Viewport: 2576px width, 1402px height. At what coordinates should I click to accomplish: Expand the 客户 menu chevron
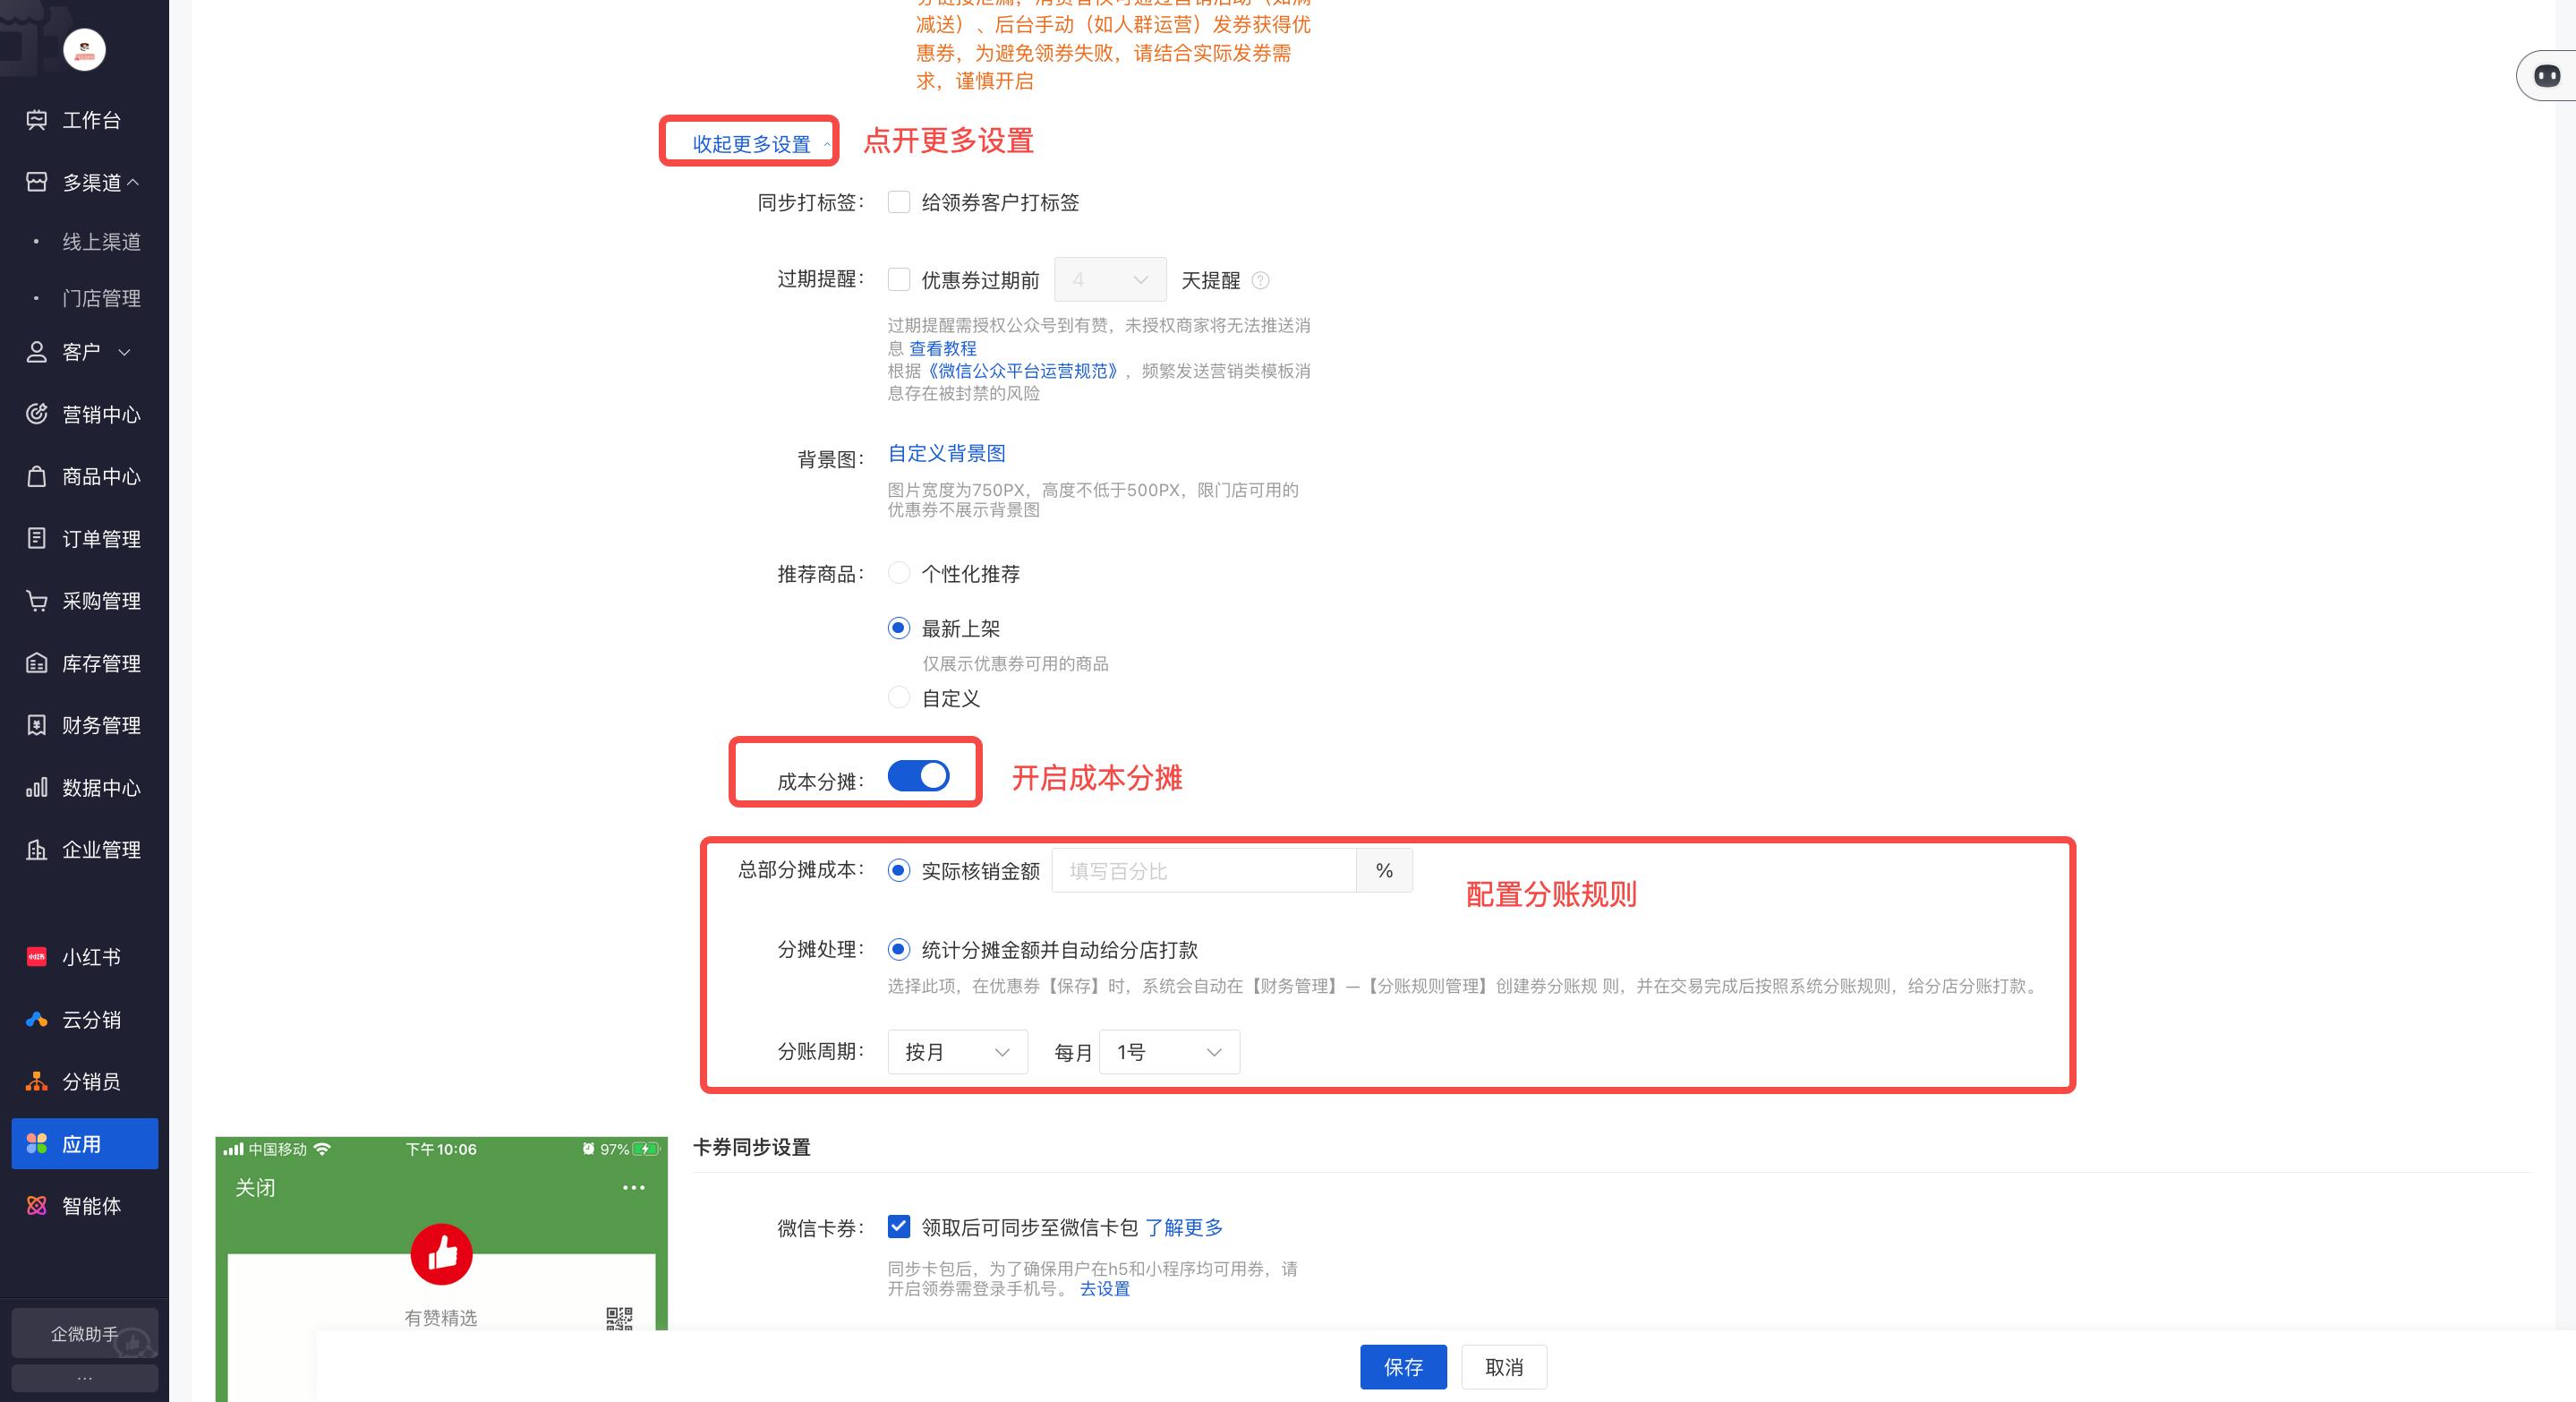tap(124, 352)
